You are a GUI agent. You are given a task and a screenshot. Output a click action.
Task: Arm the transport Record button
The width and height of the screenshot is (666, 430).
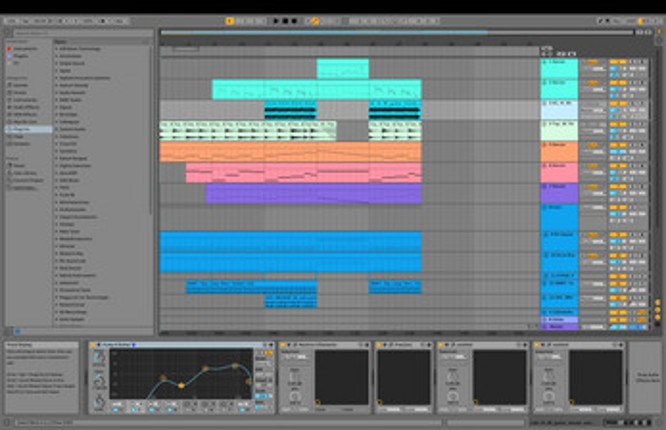pos(294,21)
